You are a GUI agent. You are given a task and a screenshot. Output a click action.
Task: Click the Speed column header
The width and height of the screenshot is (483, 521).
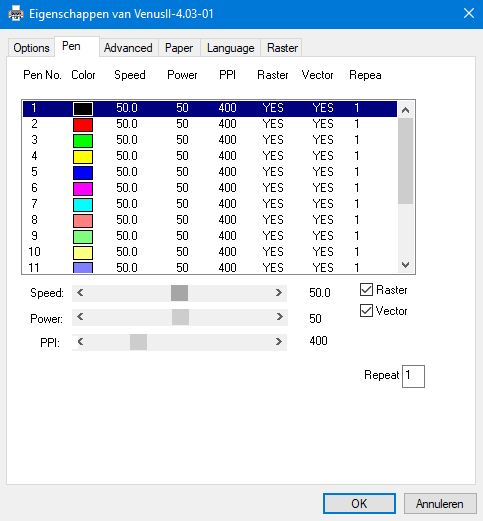pyautogui.click(x=130, y=75)
